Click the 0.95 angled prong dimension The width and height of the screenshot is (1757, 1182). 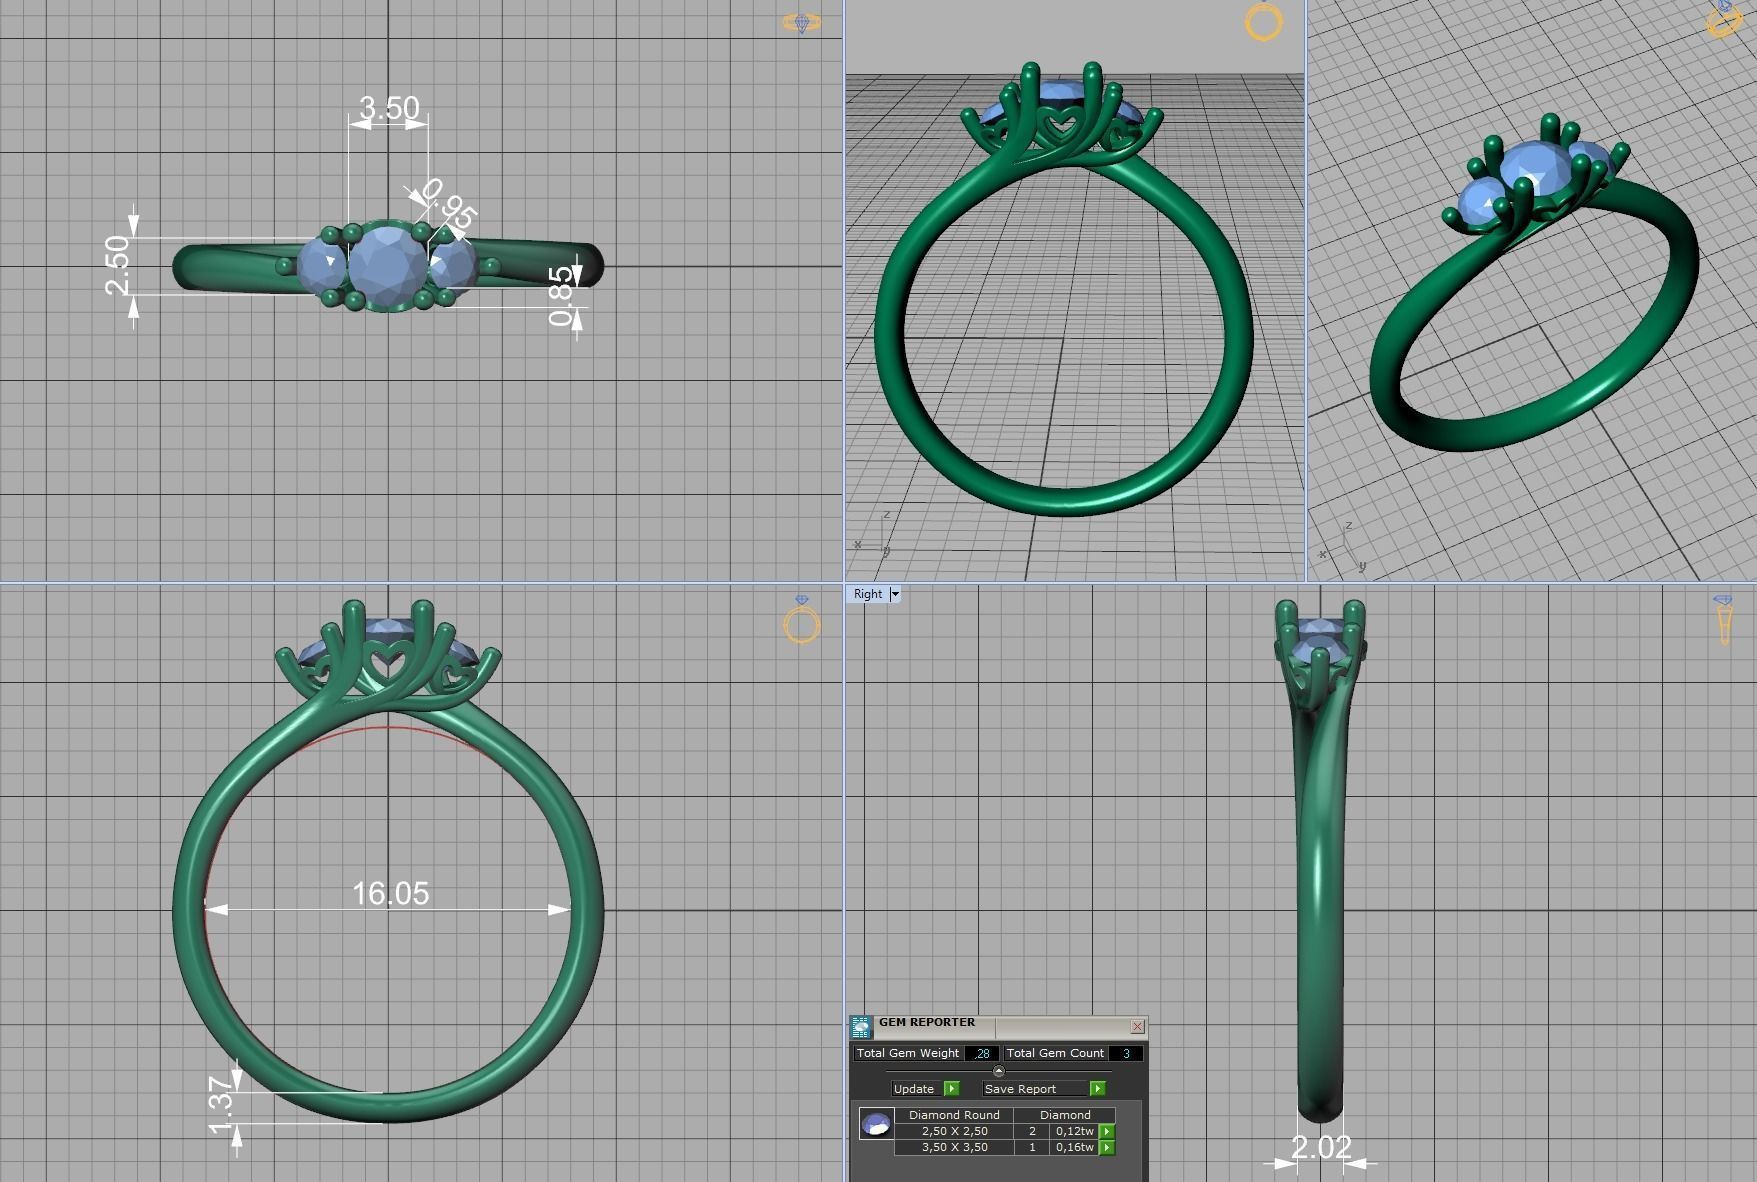pos(449,203)
